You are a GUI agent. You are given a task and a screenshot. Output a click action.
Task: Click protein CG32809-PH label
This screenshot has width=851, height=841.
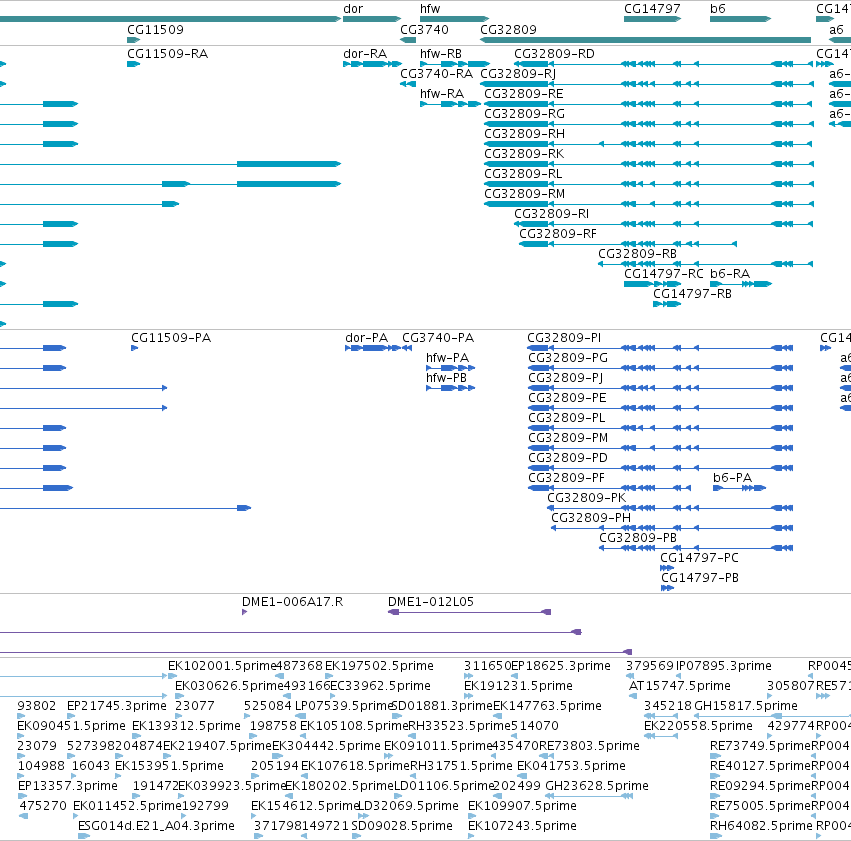tap(591, 518)
